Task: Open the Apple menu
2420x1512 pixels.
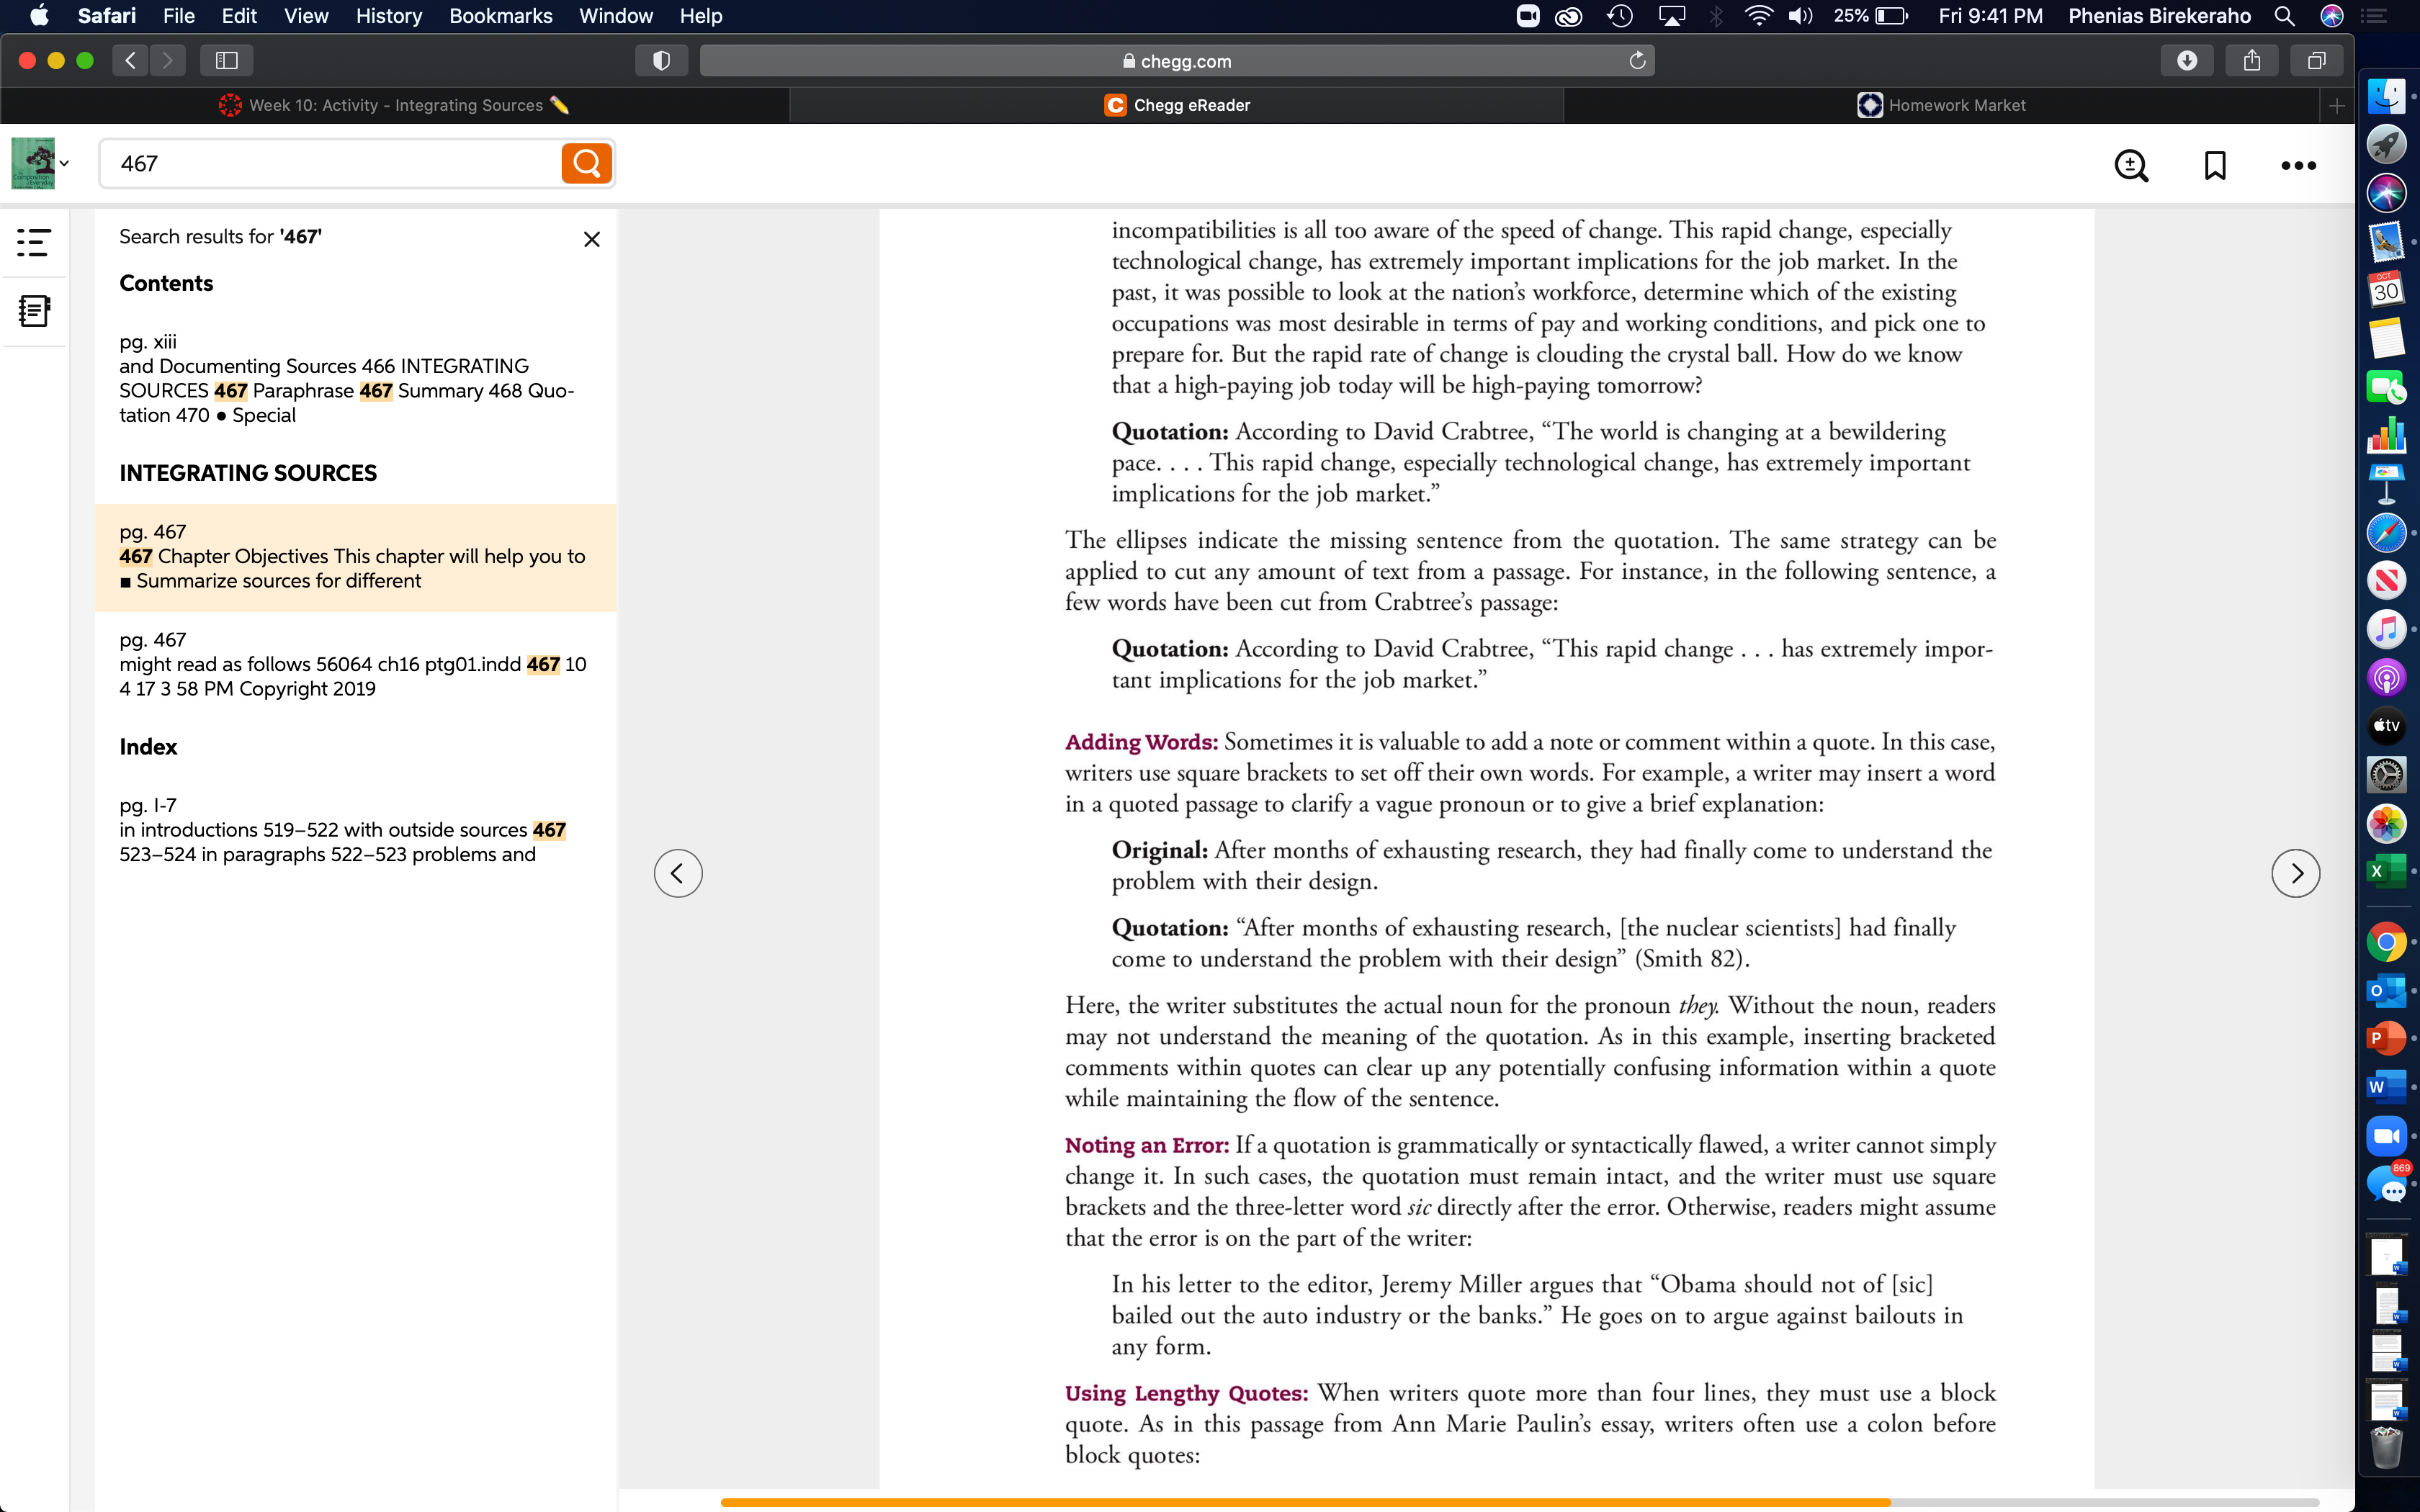Action: point(39,16)
